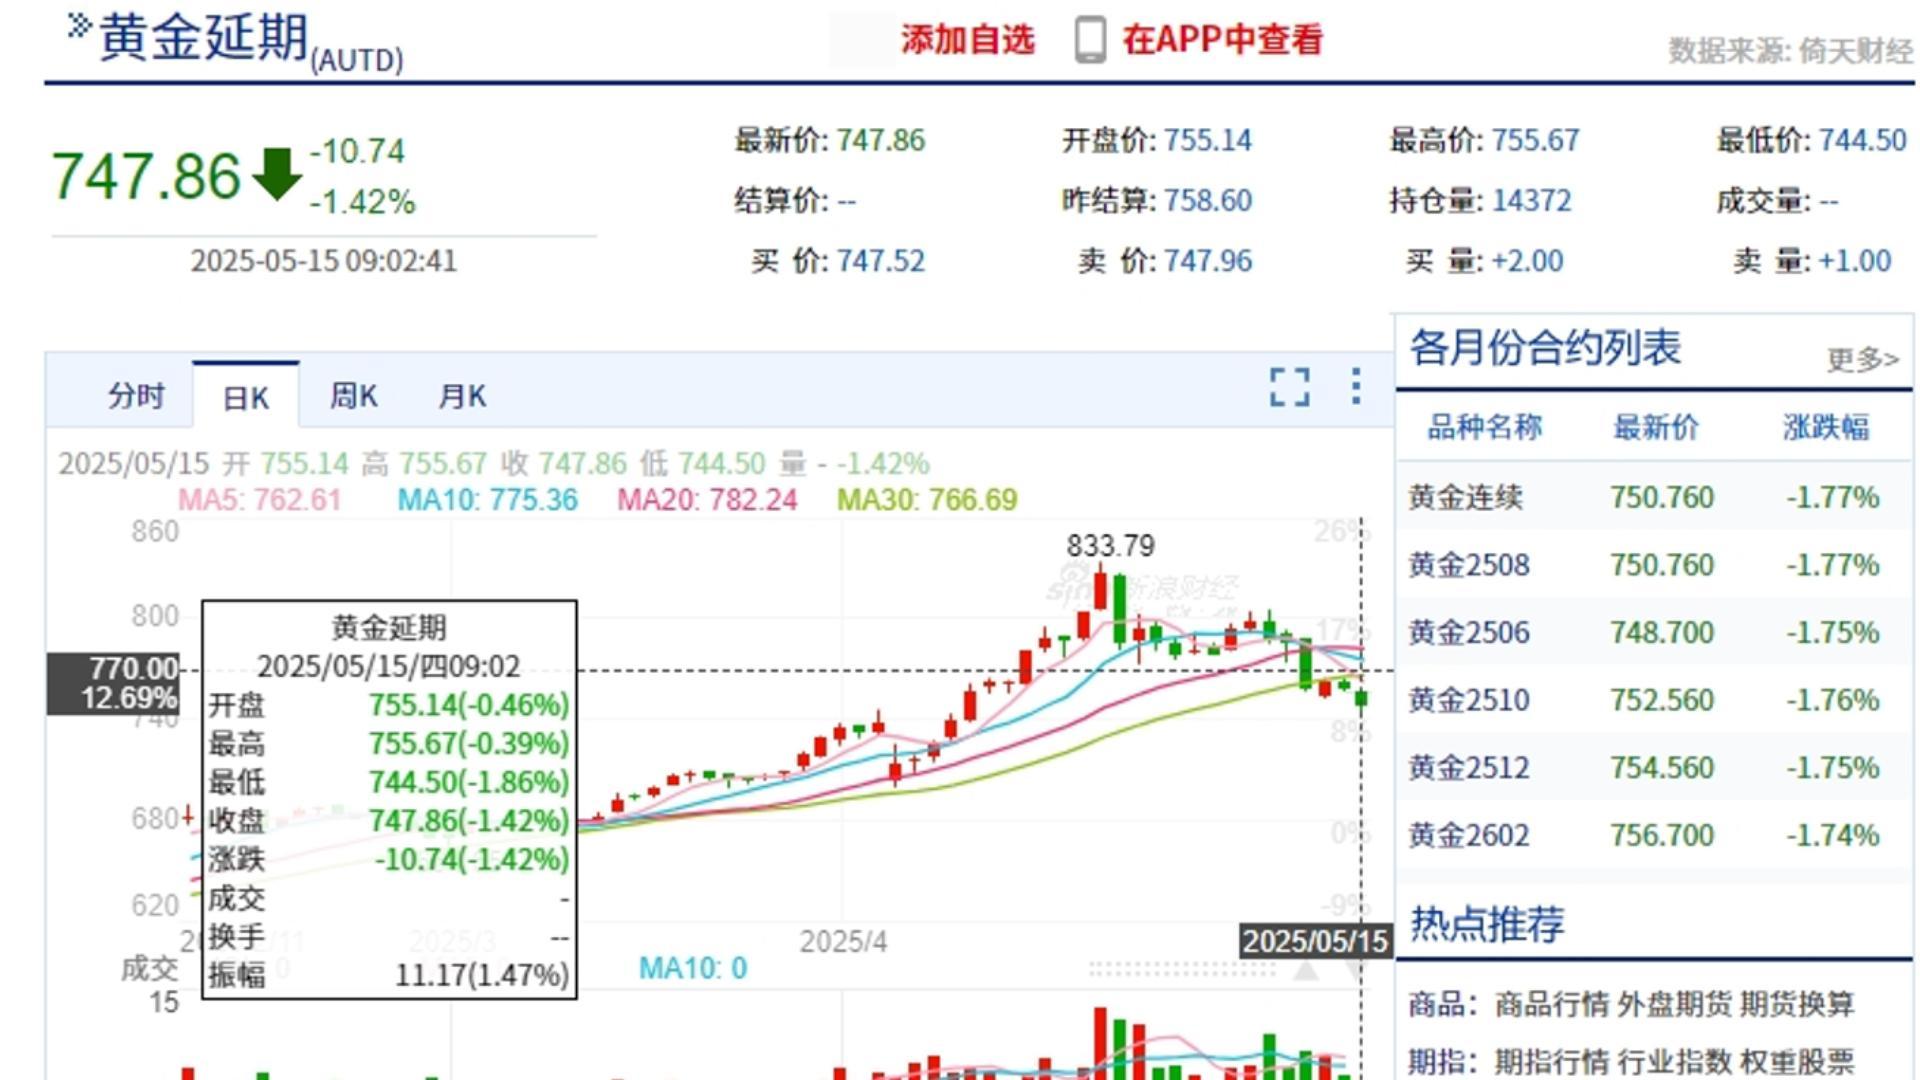The image size is (1920, 1080).
Task: Switch to the 分时 chart tab
Action: point(136,396)
